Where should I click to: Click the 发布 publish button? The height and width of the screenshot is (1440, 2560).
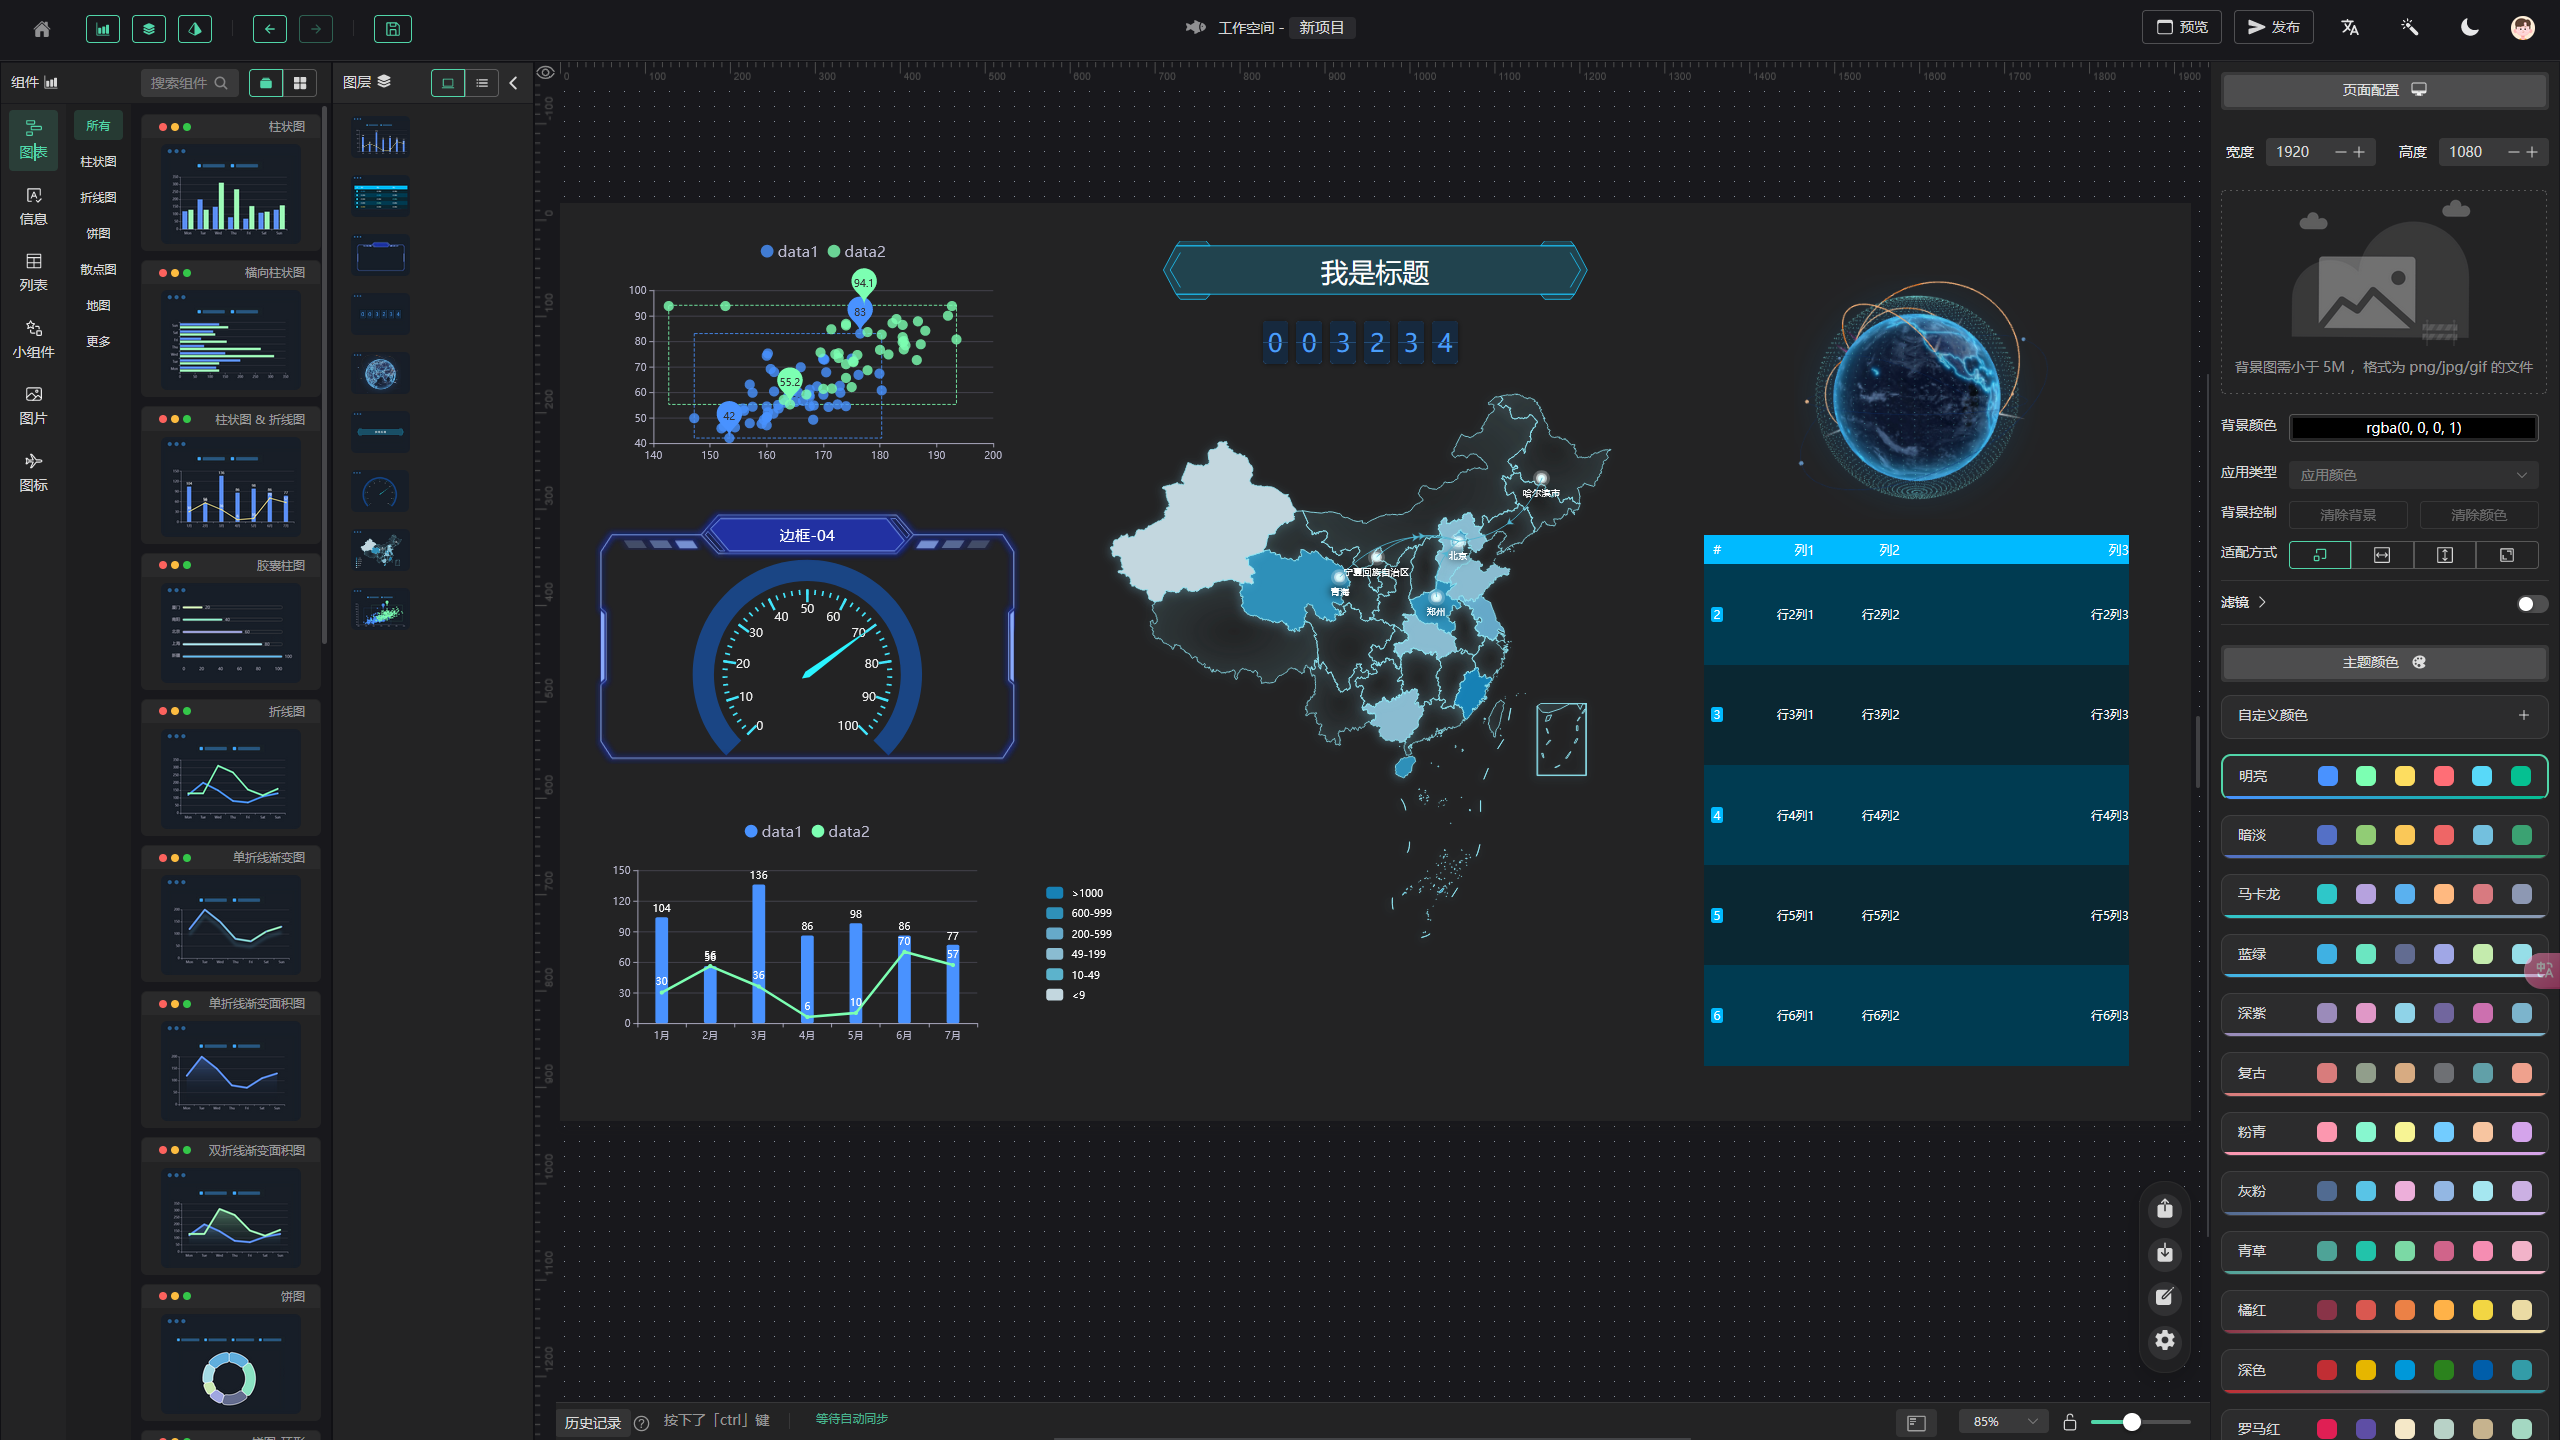(2274, 27)
